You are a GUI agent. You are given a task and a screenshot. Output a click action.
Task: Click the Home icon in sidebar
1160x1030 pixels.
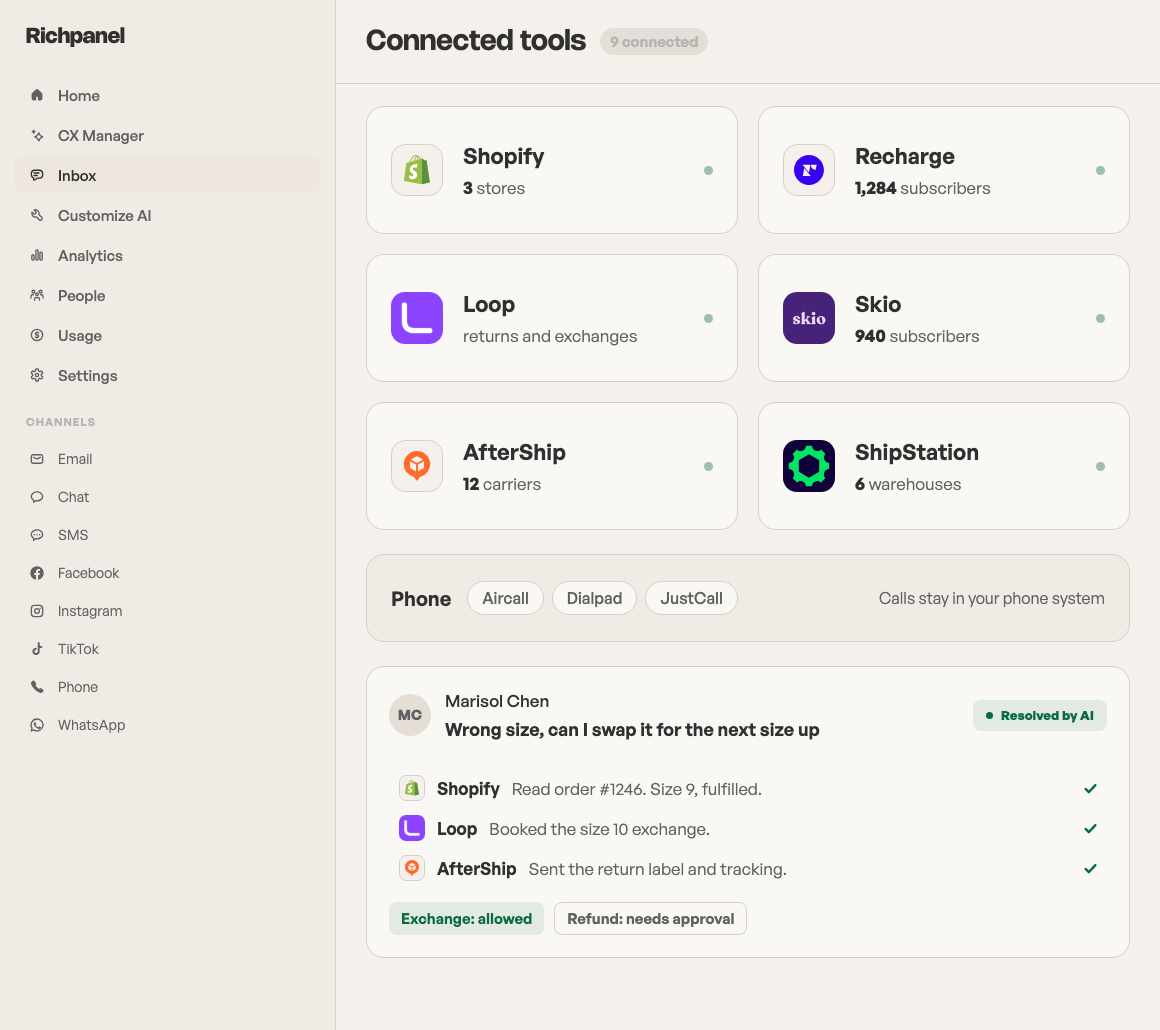pyautogui.click(x=37, y=95)
